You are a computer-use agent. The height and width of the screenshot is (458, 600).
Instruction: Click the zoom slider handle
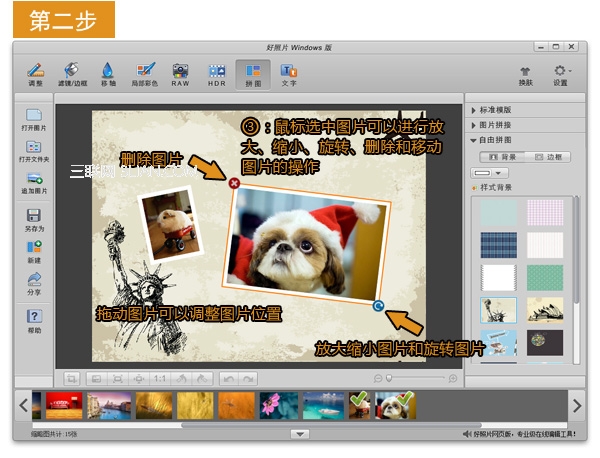[x=389, y=378]
